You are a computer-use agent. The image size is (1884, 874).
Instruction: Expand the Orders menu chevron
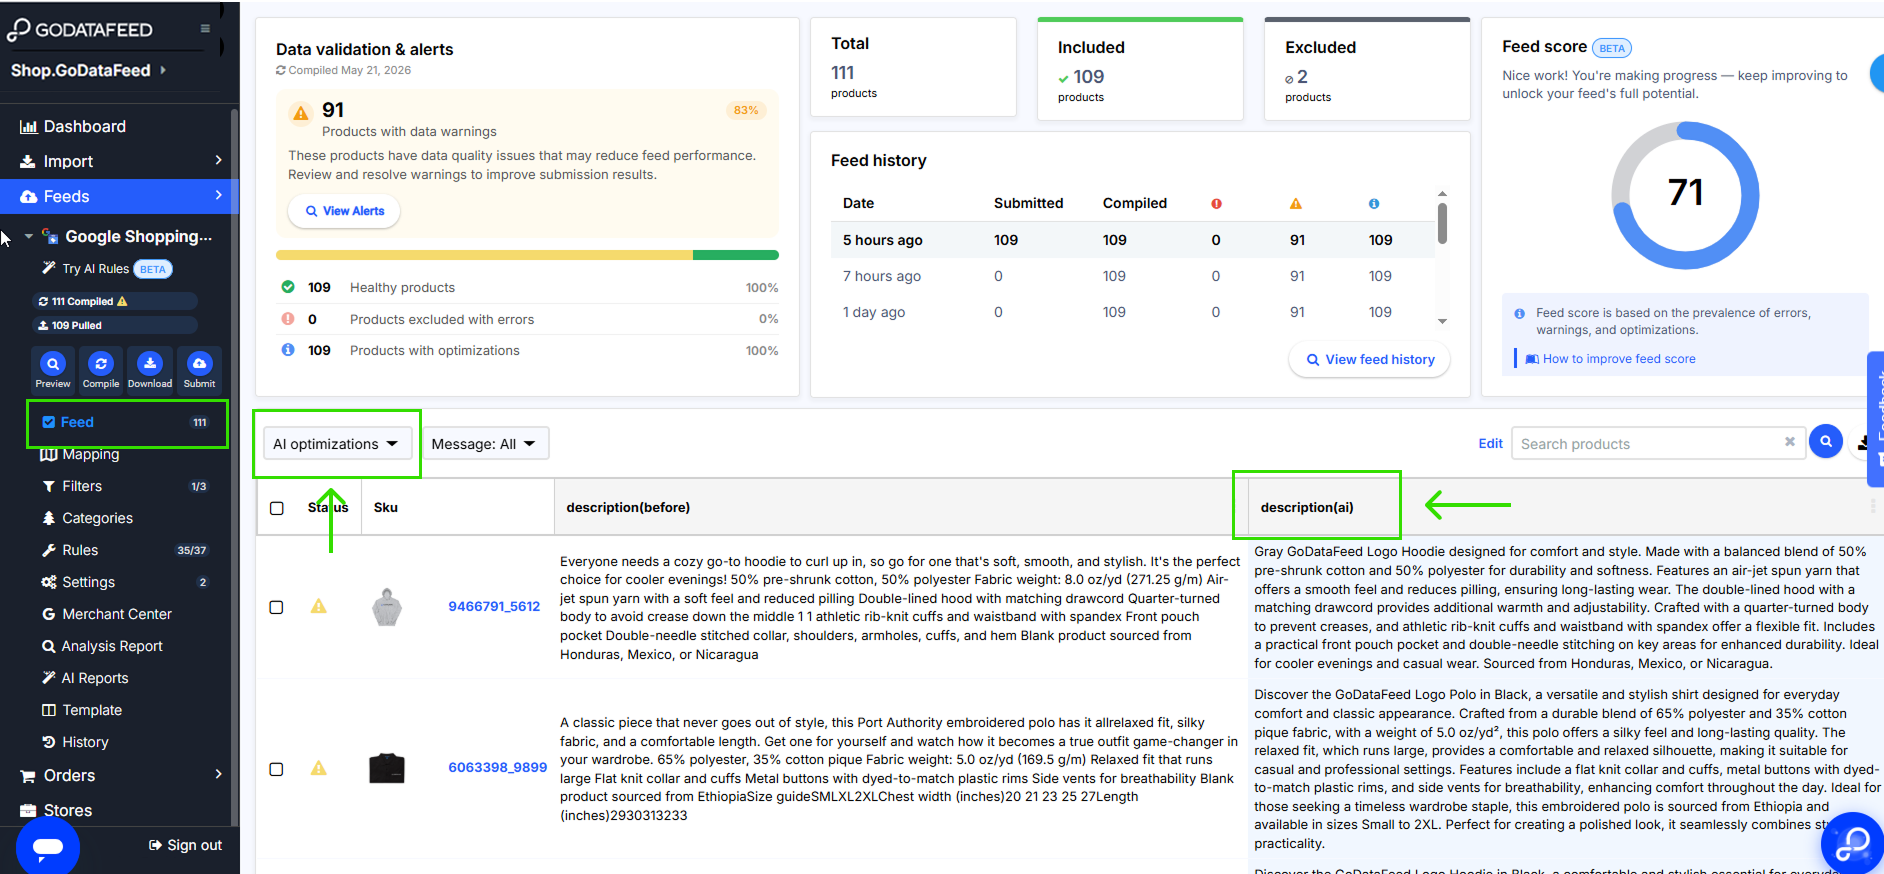pos(219,774)
